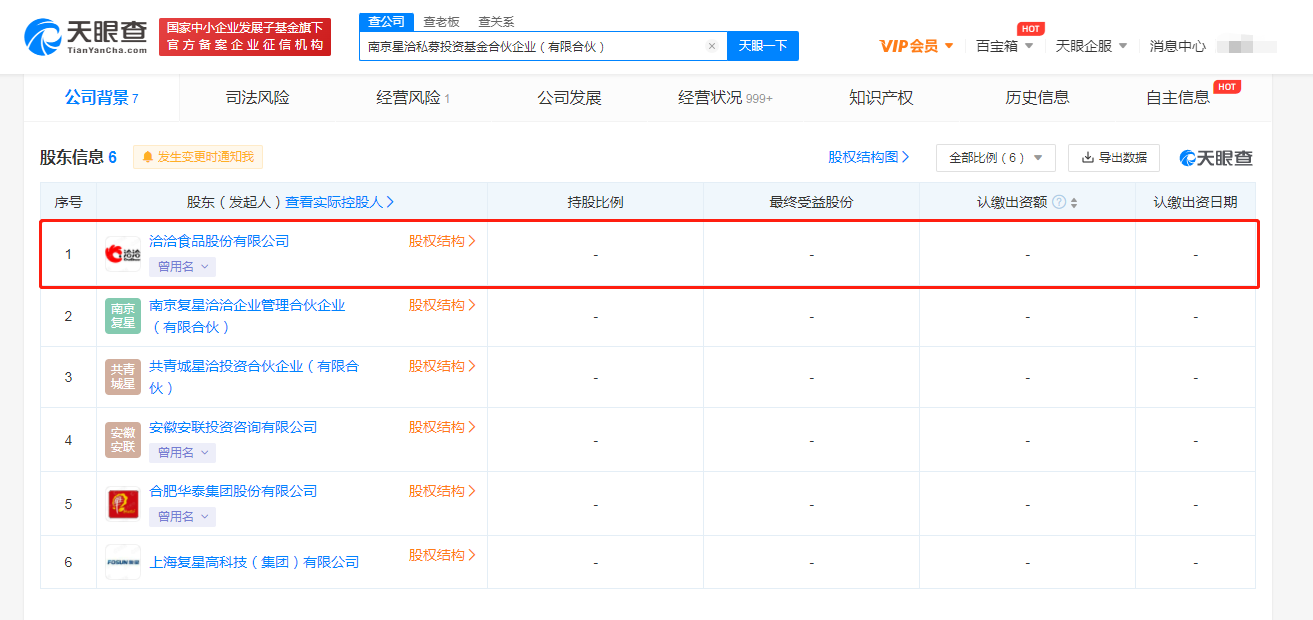Click the help icon beside 认缴出资额
This screenshot has width=1313, height=620.
tap(1059, 202)
